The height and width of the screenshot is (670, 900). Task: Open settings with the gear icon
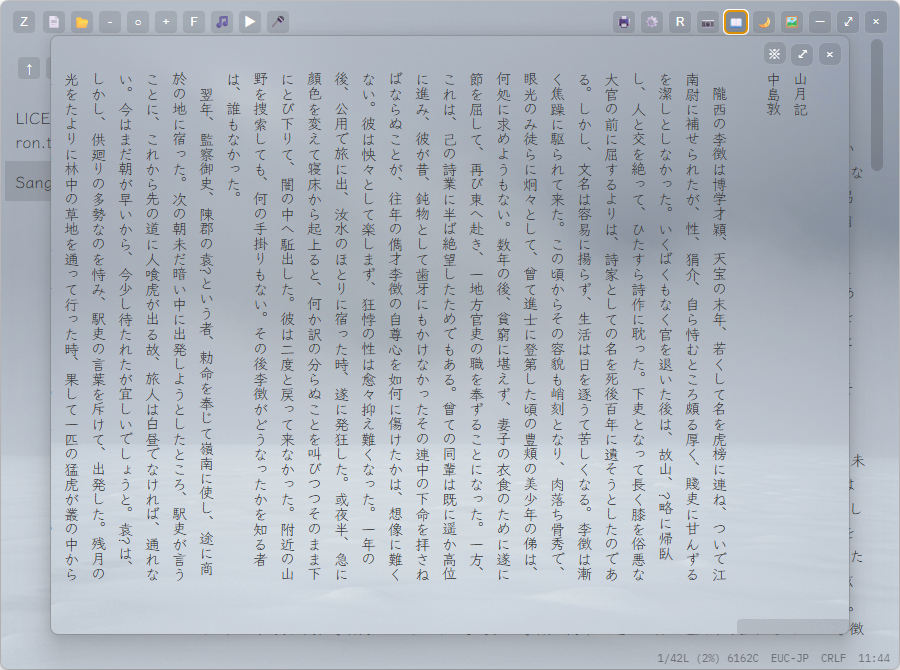(652, 22)
